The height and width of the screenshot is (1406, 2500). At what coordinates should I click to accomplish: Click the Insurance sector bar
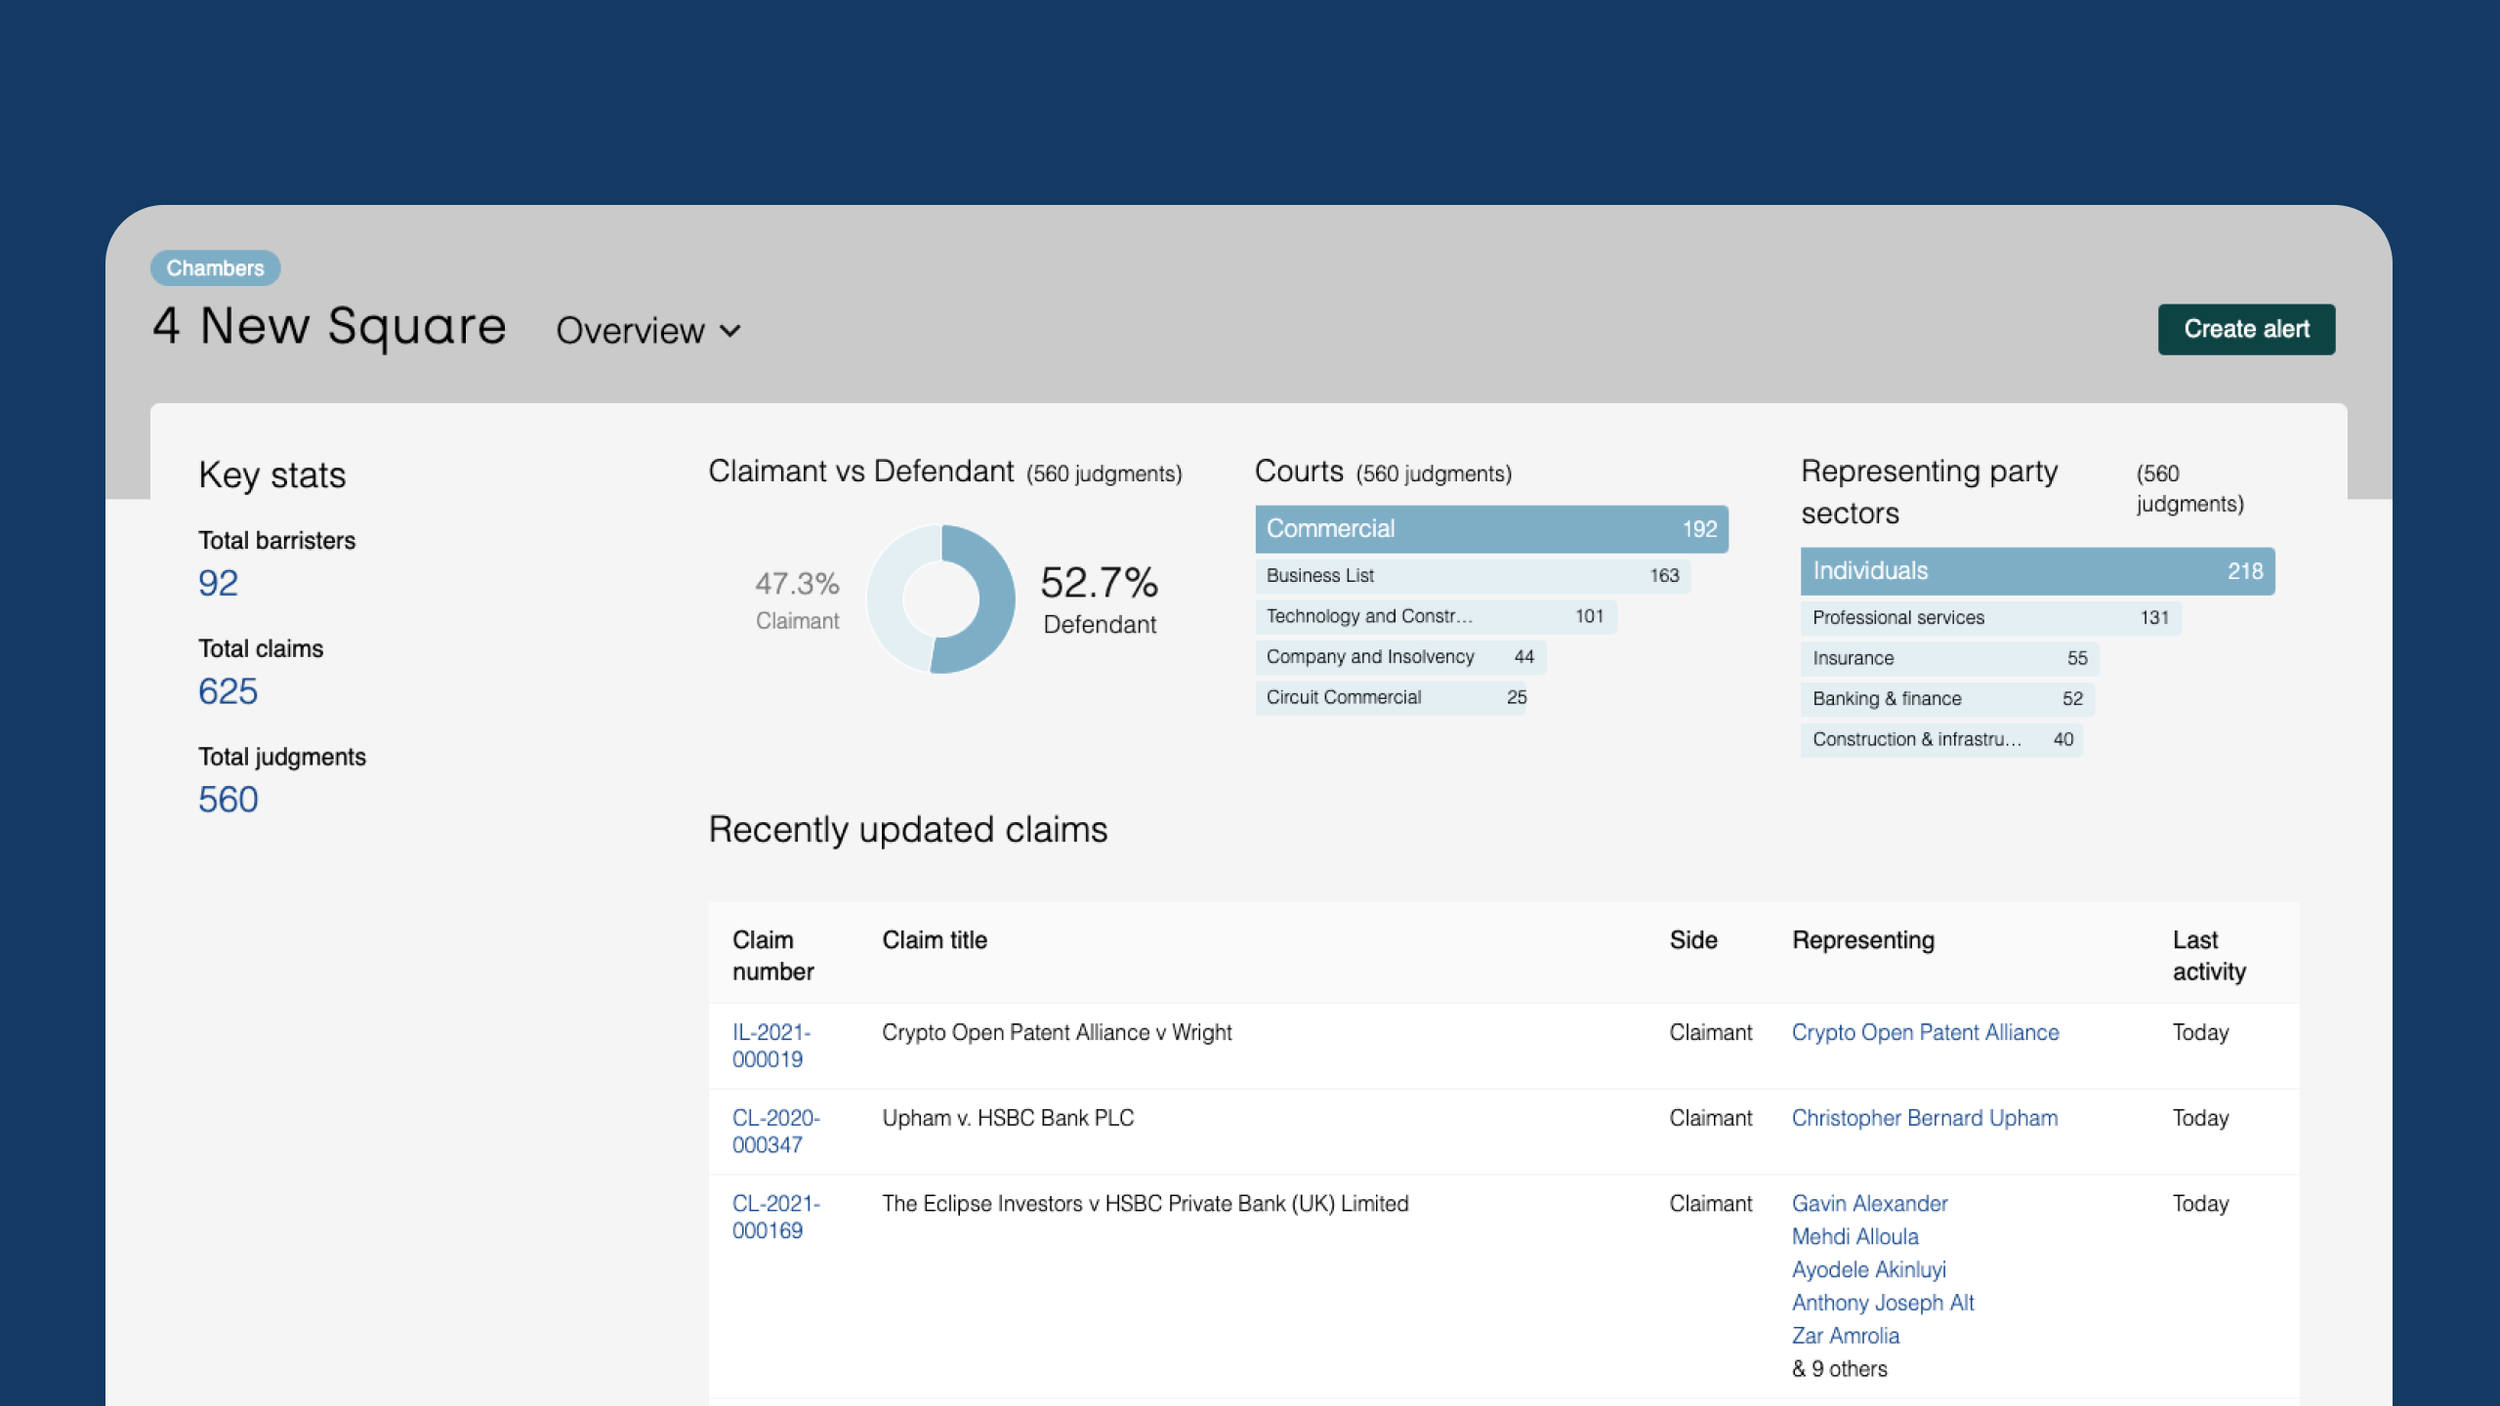tap(1948, 658)
